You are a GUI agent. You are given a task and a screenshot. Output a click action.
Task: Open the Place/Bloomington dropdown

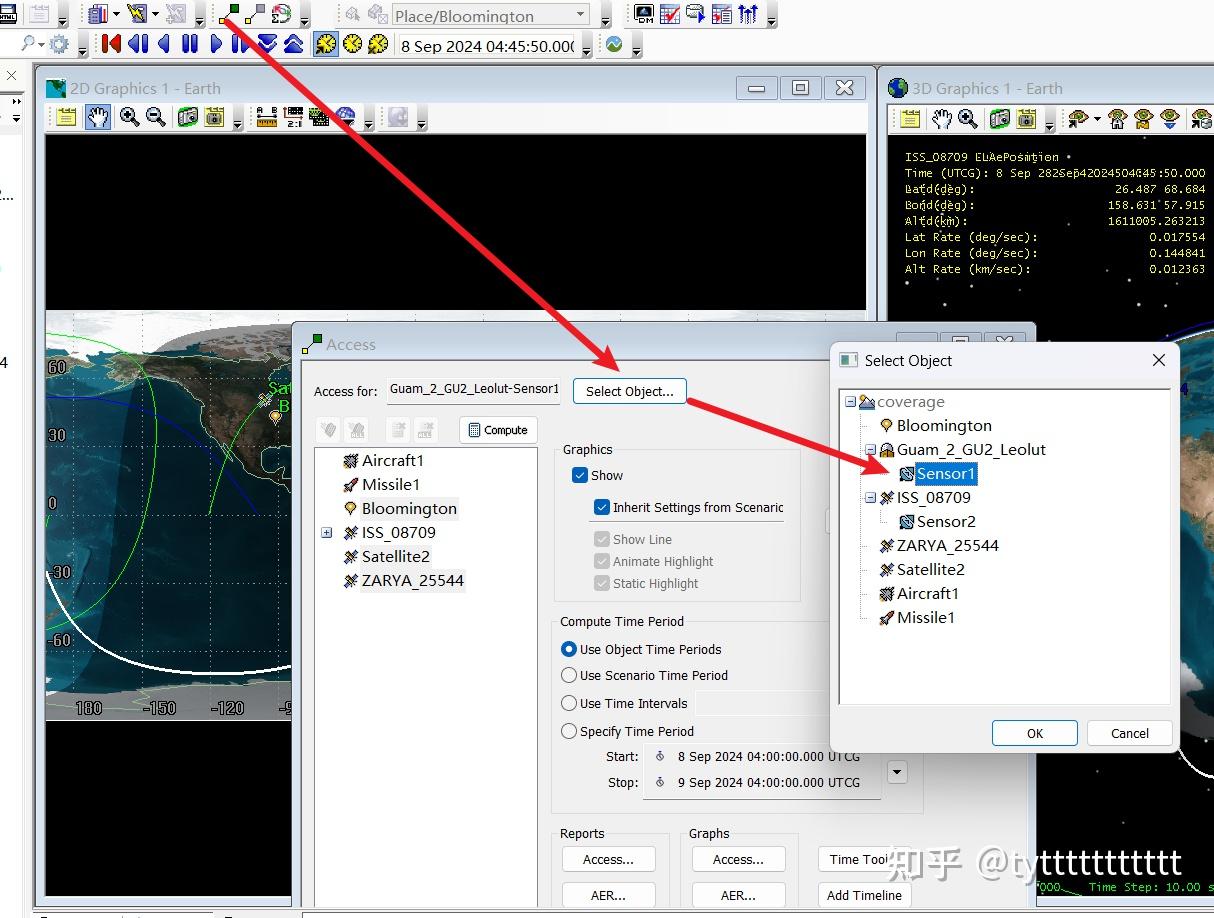581,15
